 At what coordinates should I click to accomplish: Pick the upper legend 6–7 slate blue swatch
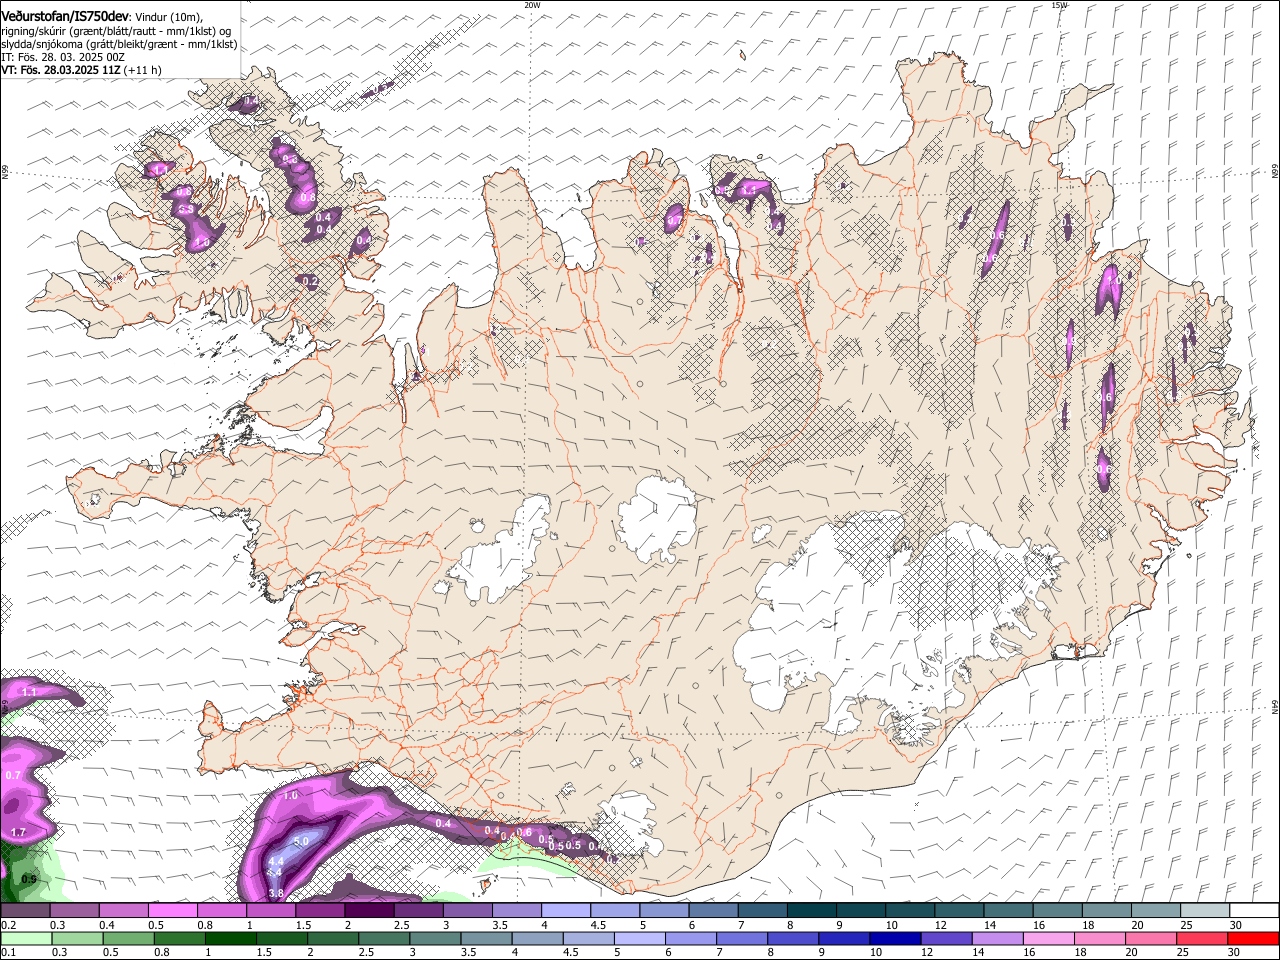714,910
